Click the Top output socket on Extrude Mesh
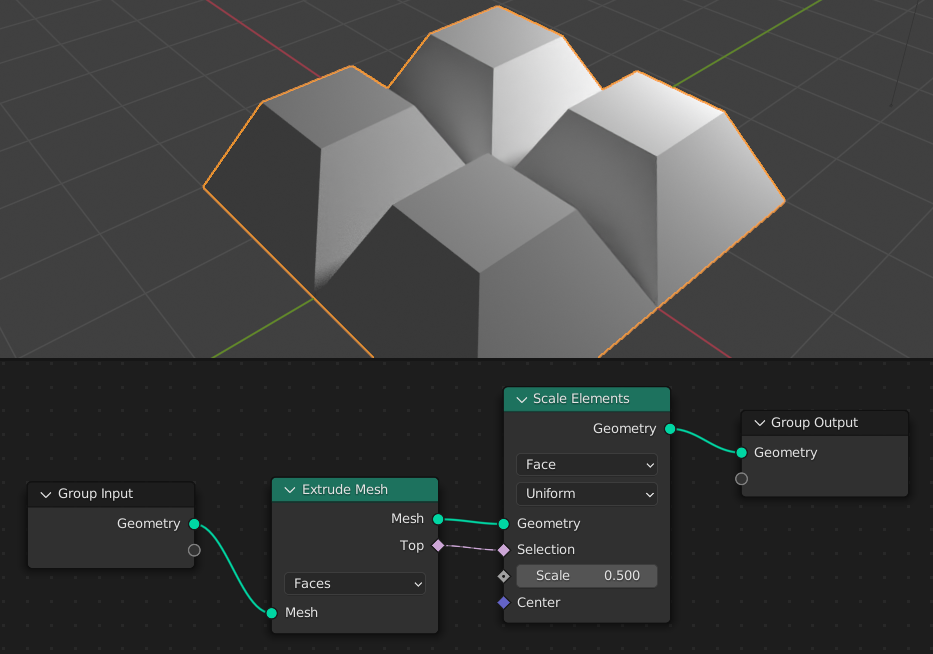 point(438,545)
